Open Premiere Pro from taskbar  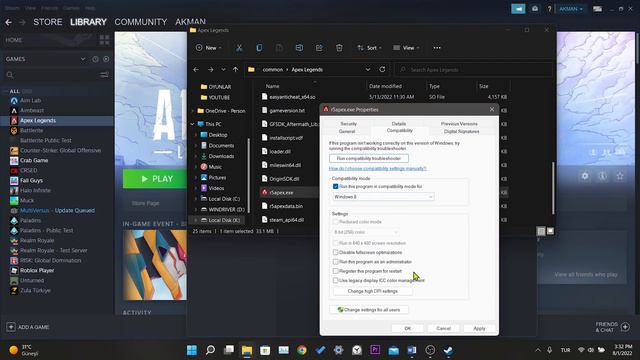(x=375, y=350)
